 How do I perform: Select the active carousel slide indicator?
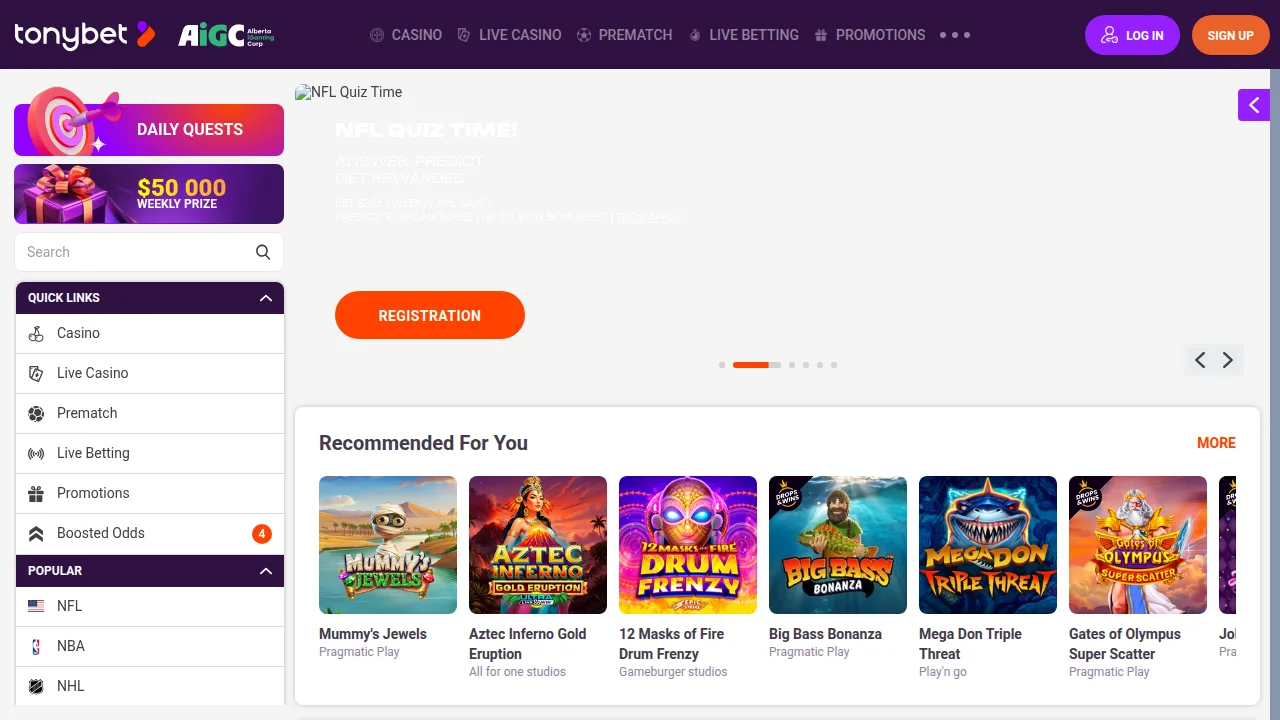click(x=757, y=365)
